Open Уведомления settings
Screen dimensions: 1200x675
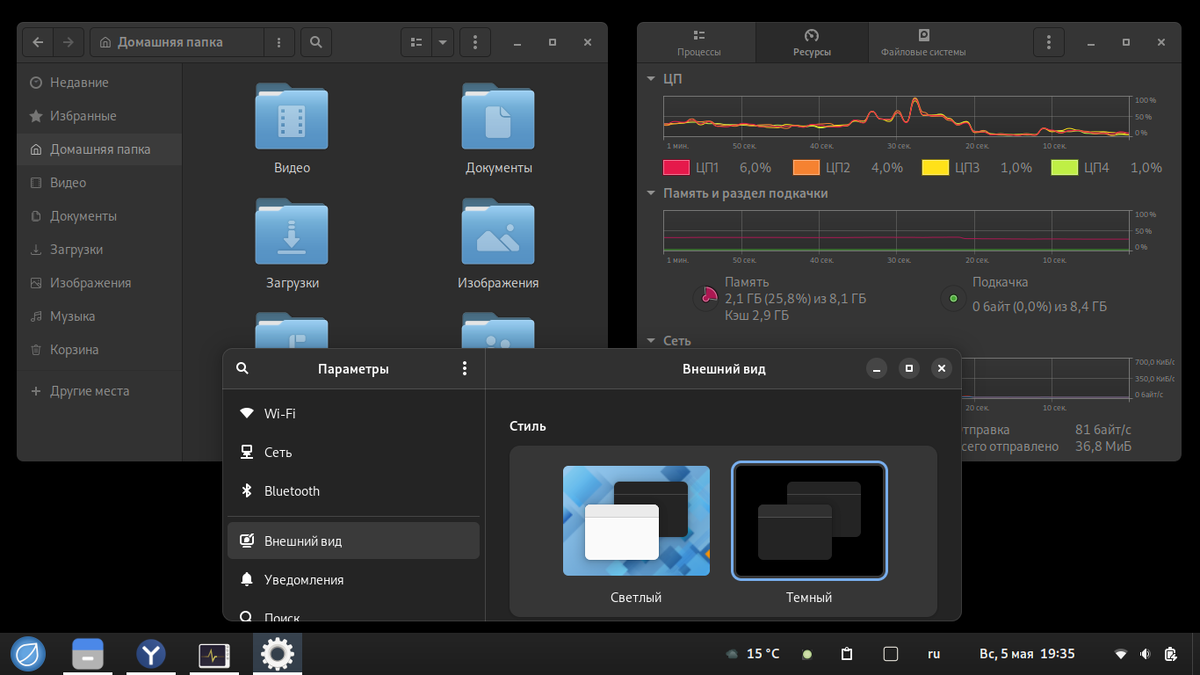354,580
